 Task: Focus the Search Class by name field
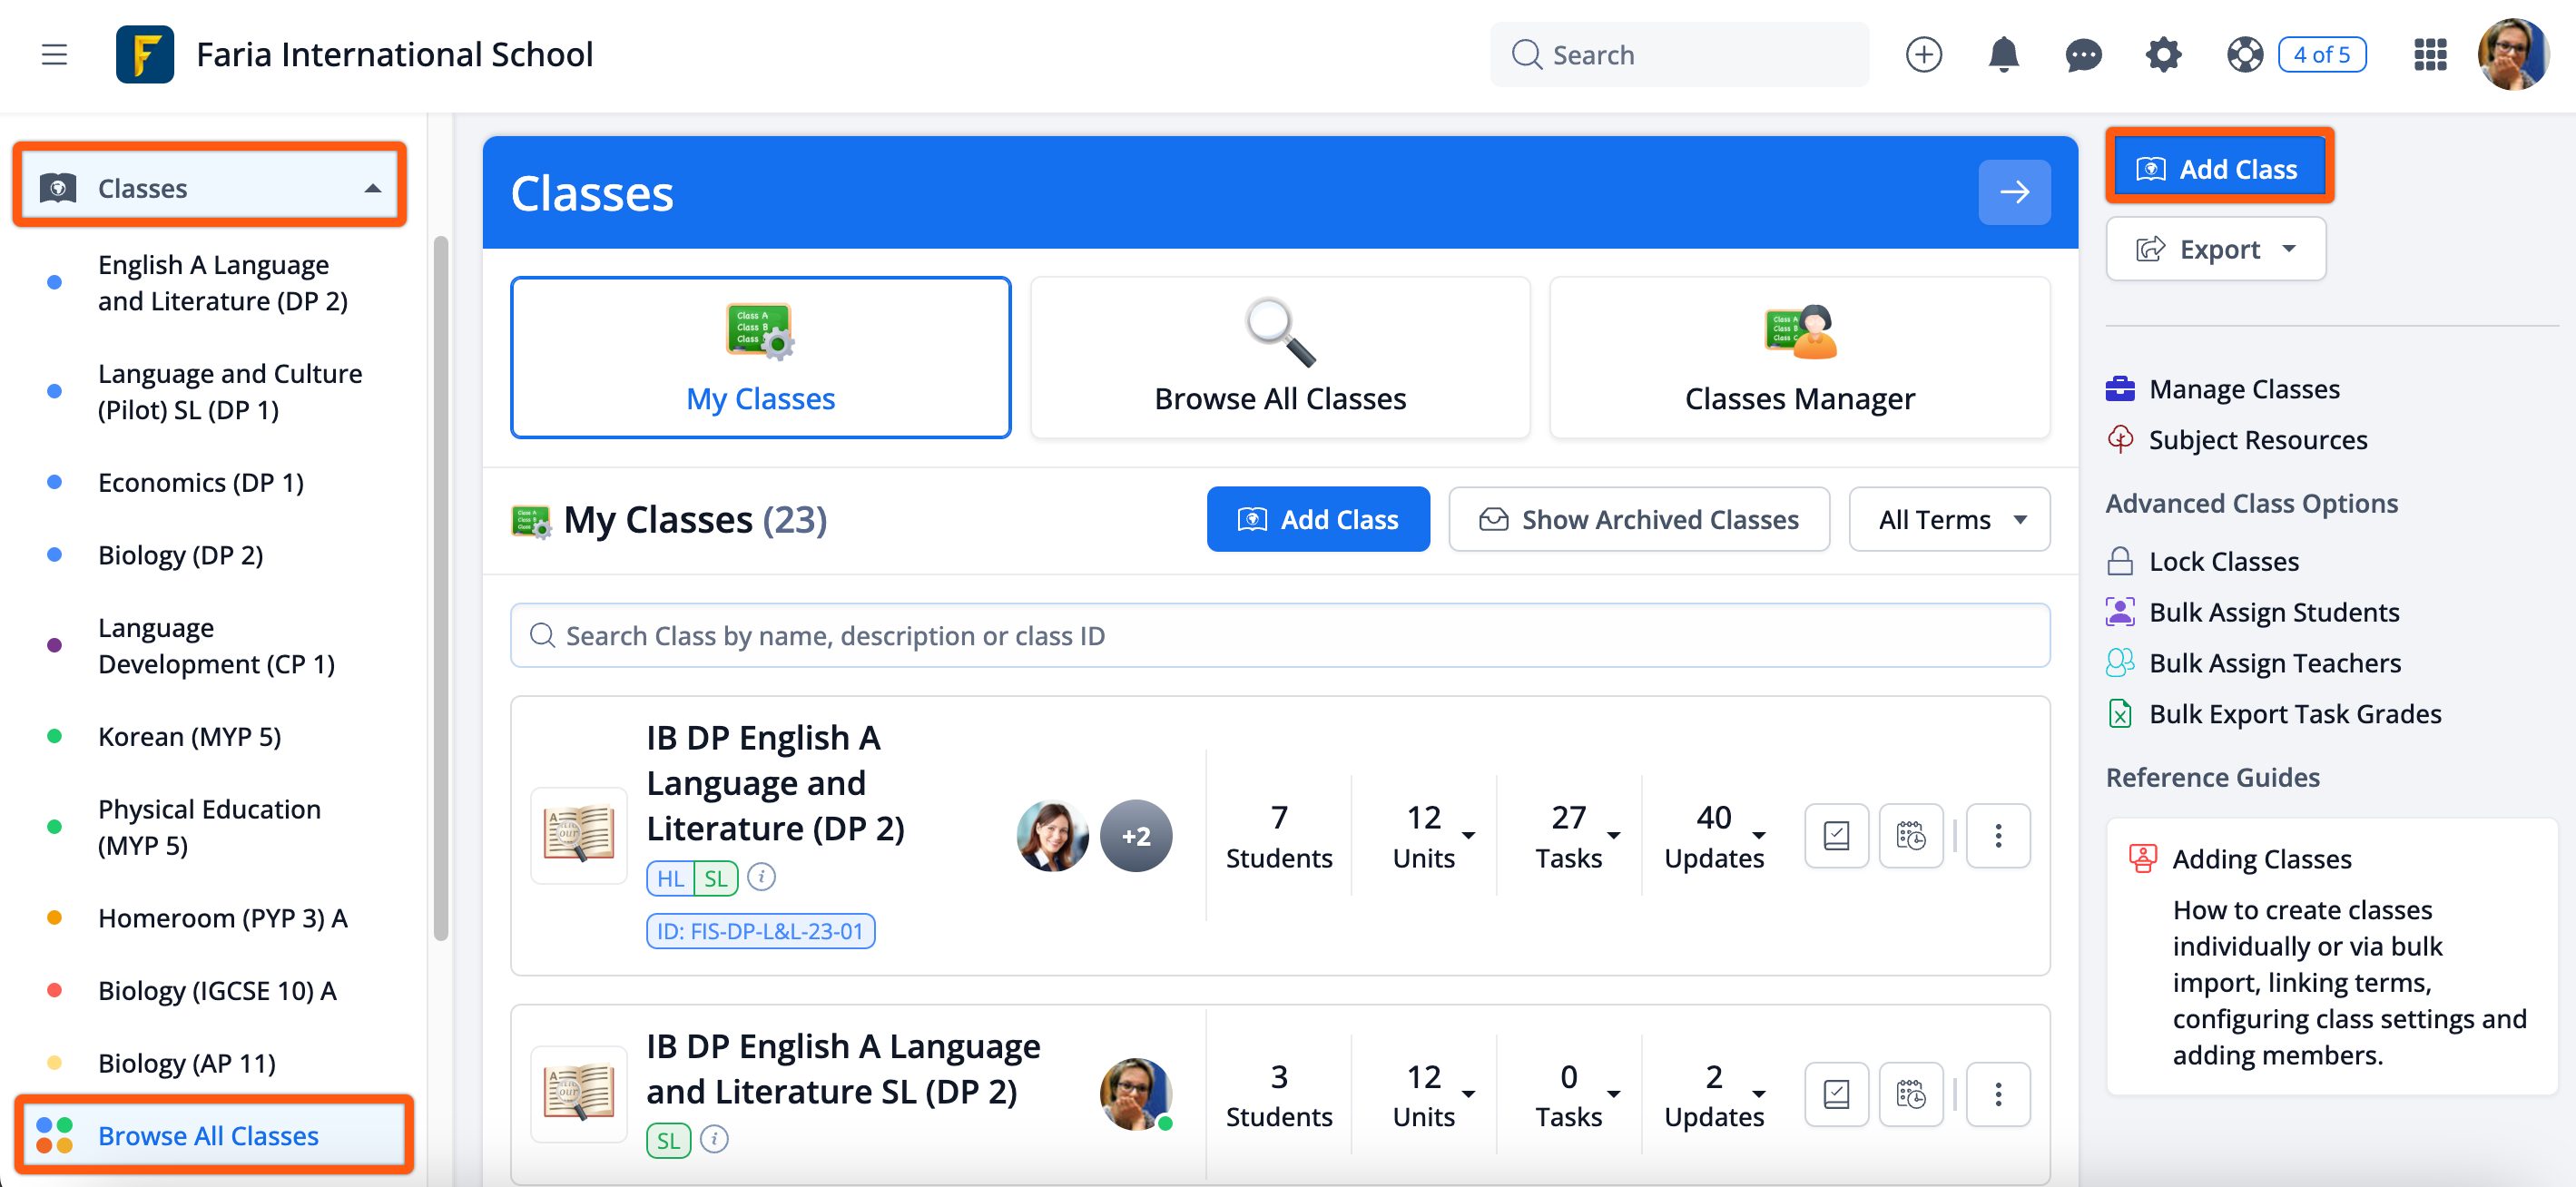click(1279, 635)
